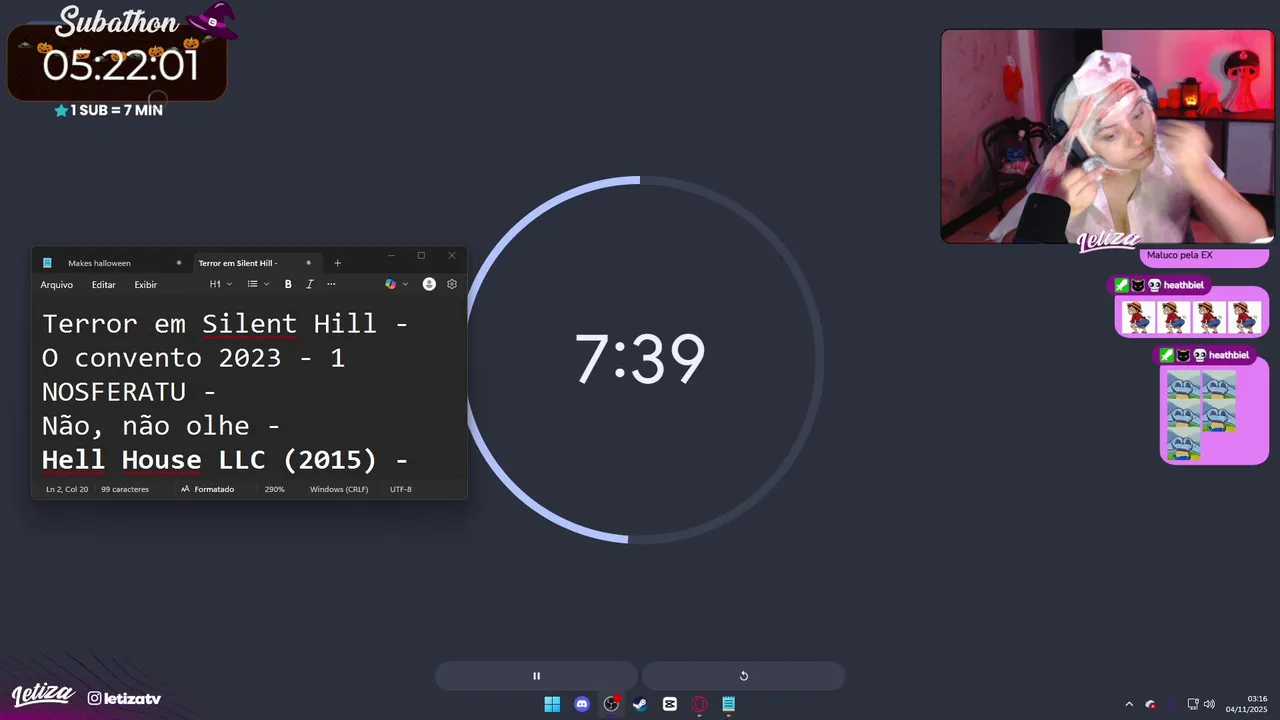Click the circular timer progress ring
This screenshot has height=720, width=1280.
tap(640, 360)
